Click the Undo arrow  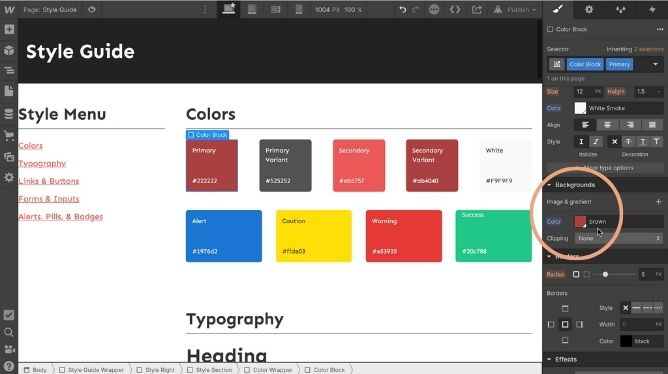(x=403, y=9)
